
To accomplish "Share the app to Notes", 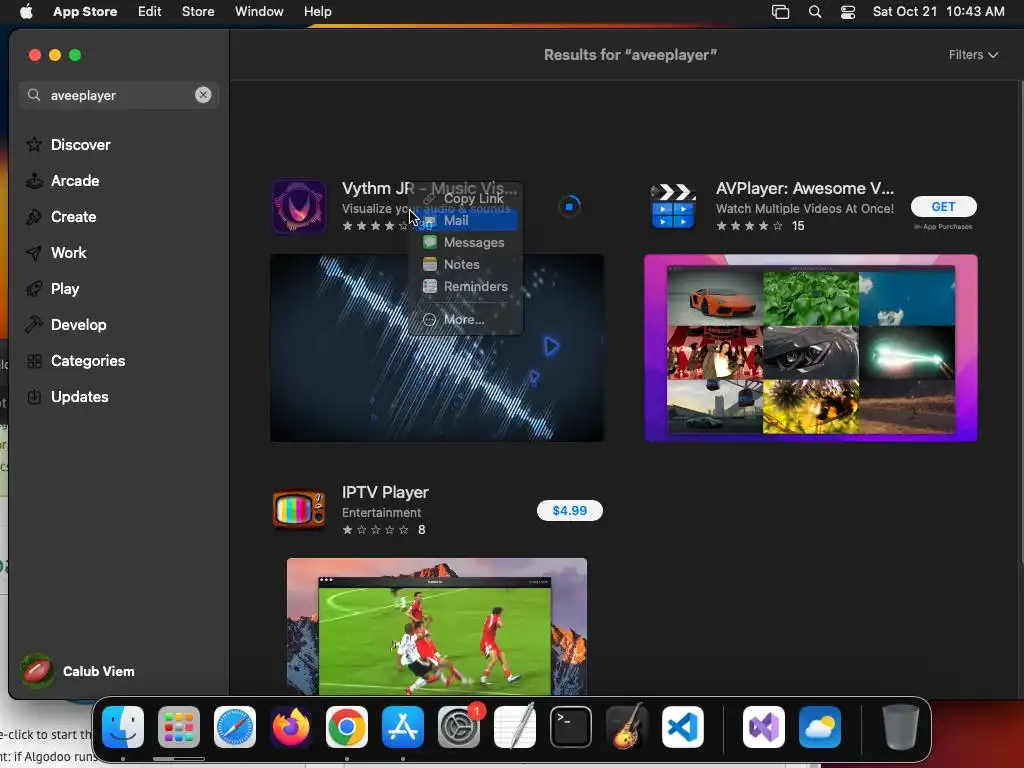I will pos(465,264).
